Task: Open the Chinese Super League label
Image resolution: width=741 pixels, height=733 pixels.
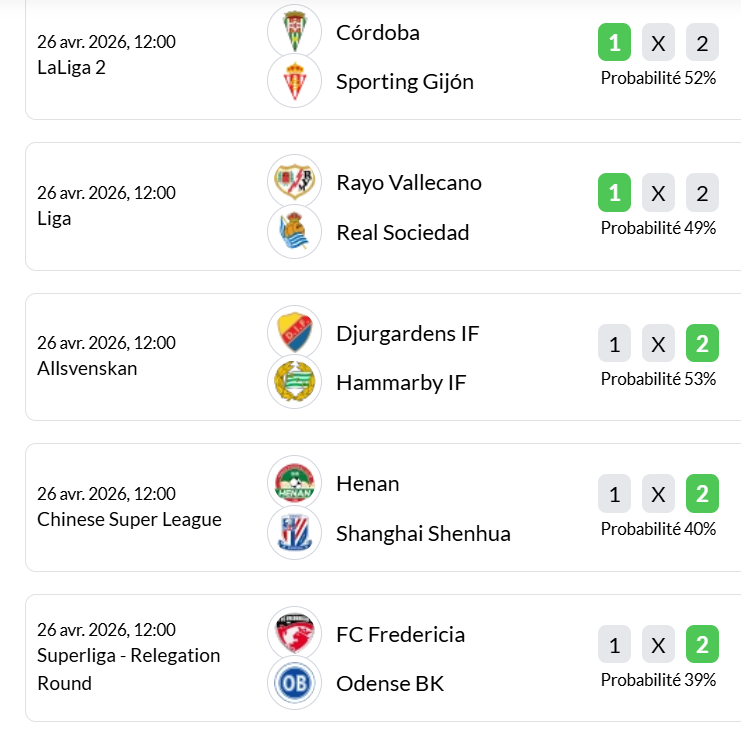Action: 129,519
